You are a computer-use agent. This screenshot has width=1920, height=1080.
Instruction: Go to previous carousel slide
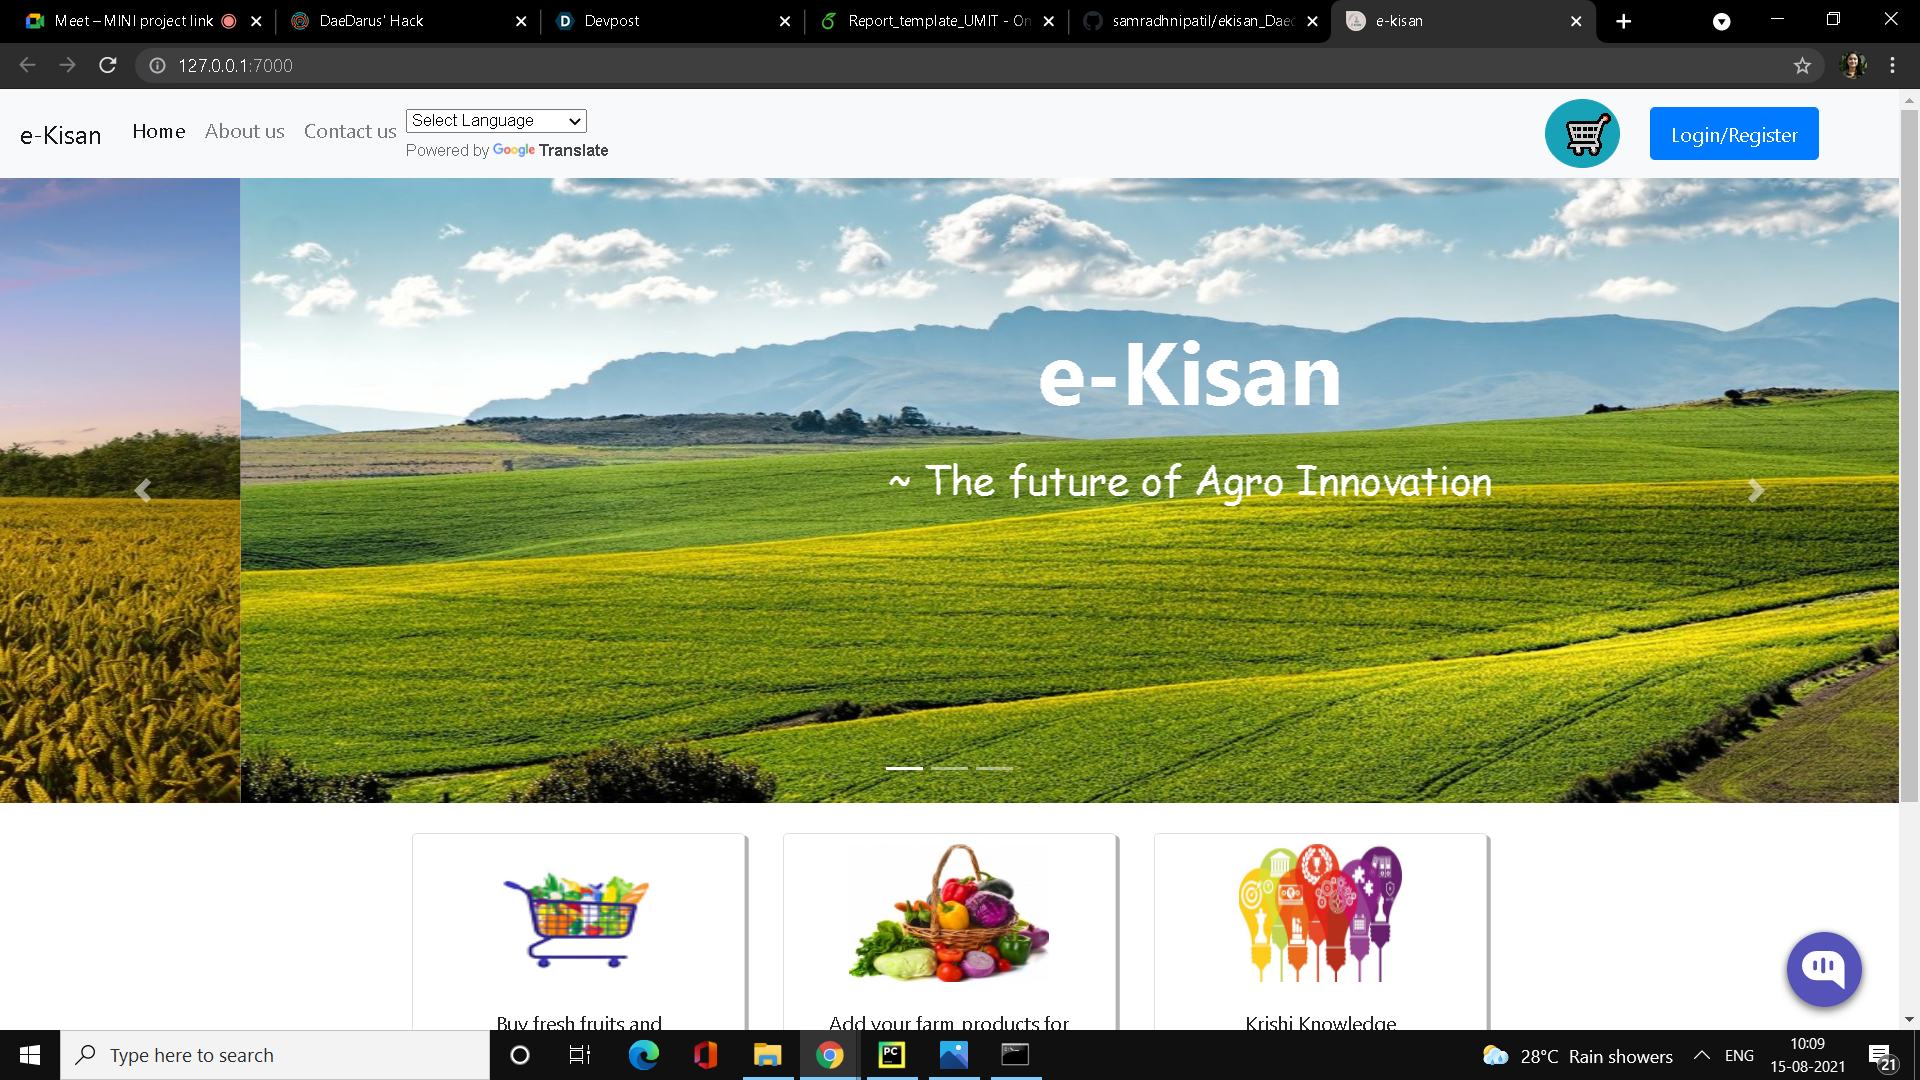[x=143, y=490]
